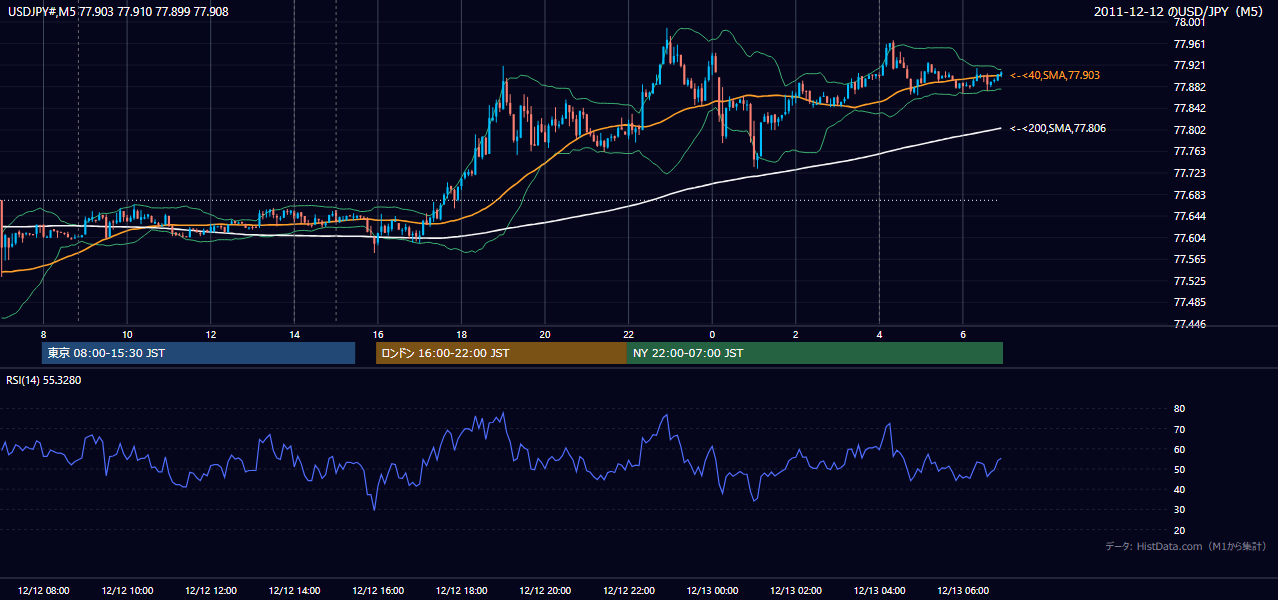Image resolution: width=1278 pixels, height=600 pixels.
Task: Click the bottom time label 12/12 14:00
Action: click(x=294, y=591)
